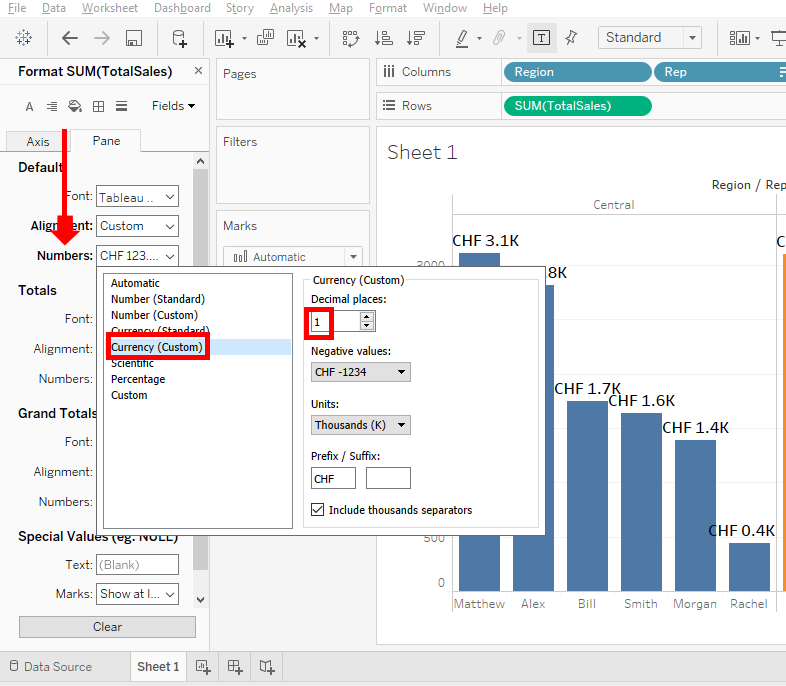Click the Clear button
The width and height of the screenshot is (786, 686).
[107, 627]
